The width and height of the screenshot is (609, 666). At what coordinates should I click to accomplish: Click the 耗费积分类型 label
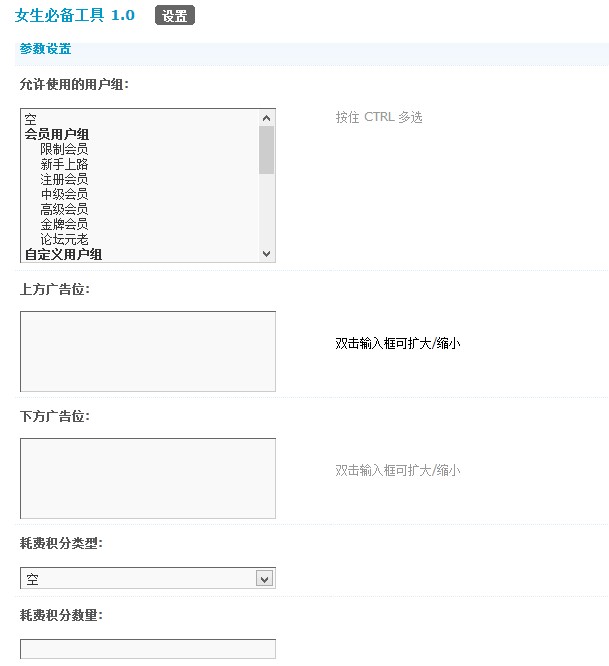point(61,543)
